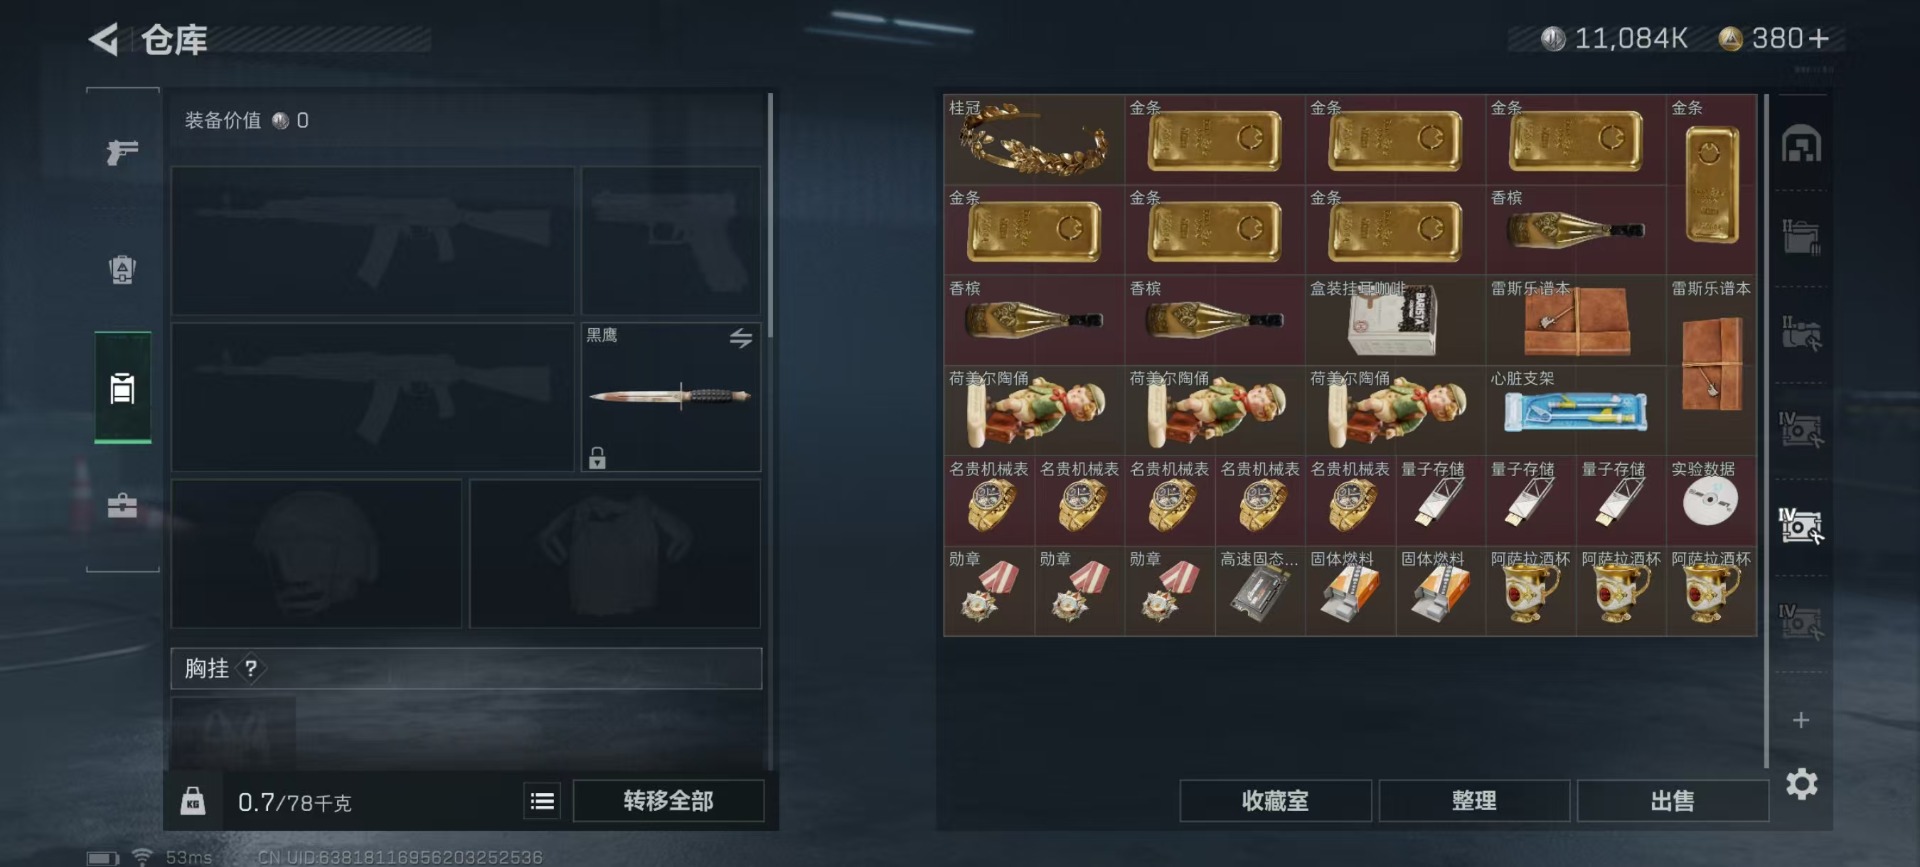
Task: Open the 收藏室 button
Action: click(1275, 801)
